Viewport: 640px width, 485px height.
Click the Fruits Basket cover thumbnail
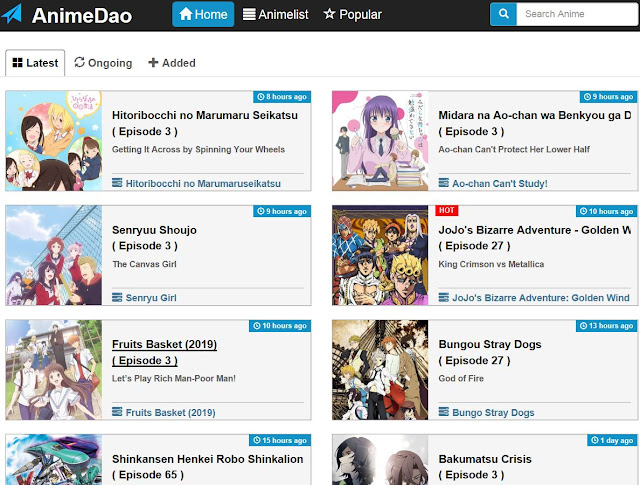[x=54, y=370]
